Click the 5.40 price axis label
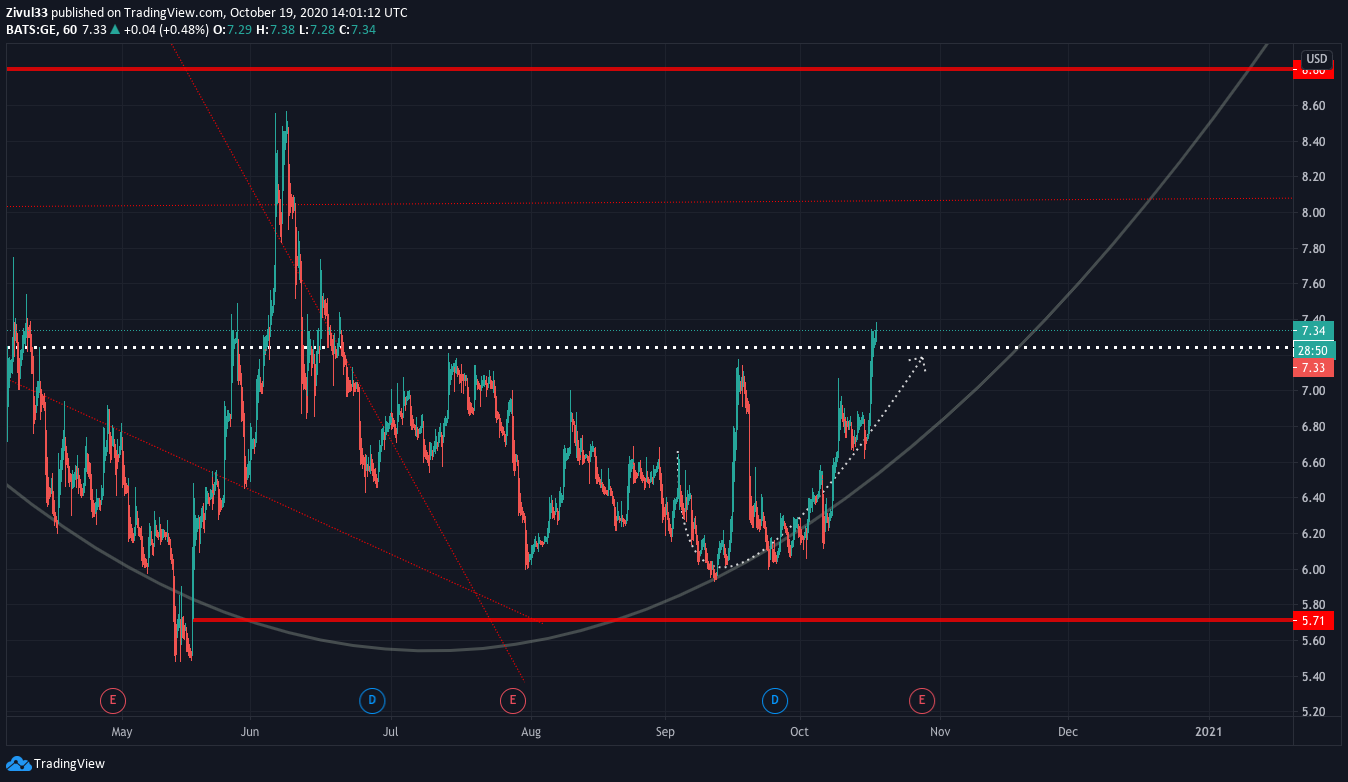The height and width of the screenshot is (782, 1348). [x=1313, y=676]
